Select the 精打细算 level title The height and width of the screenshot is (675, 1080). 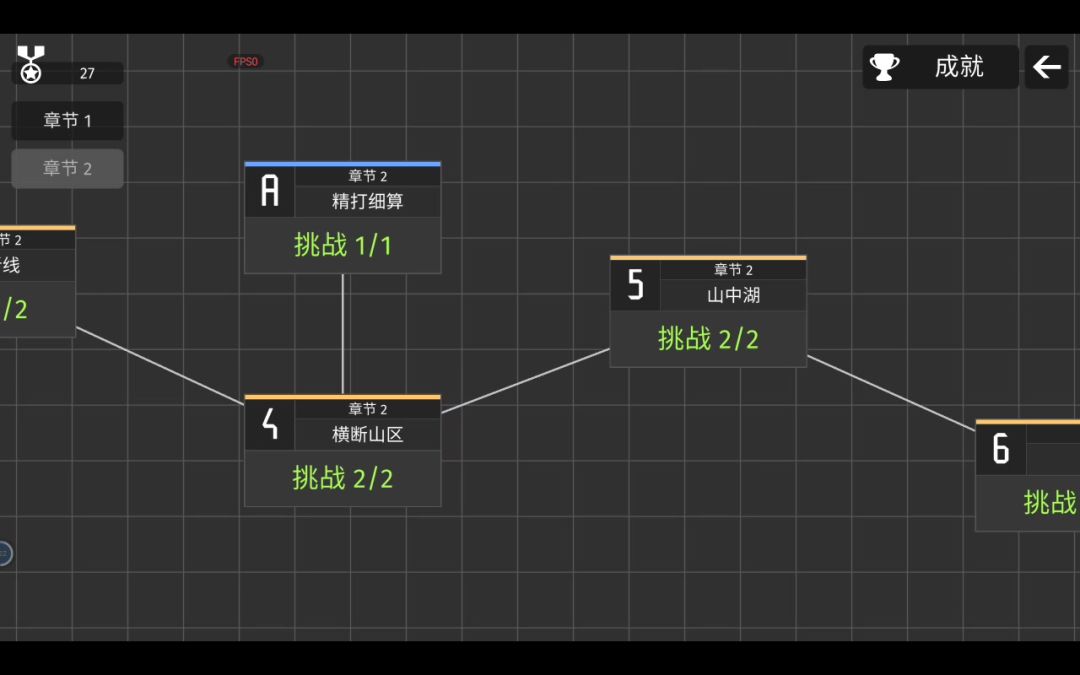(367, 201)
